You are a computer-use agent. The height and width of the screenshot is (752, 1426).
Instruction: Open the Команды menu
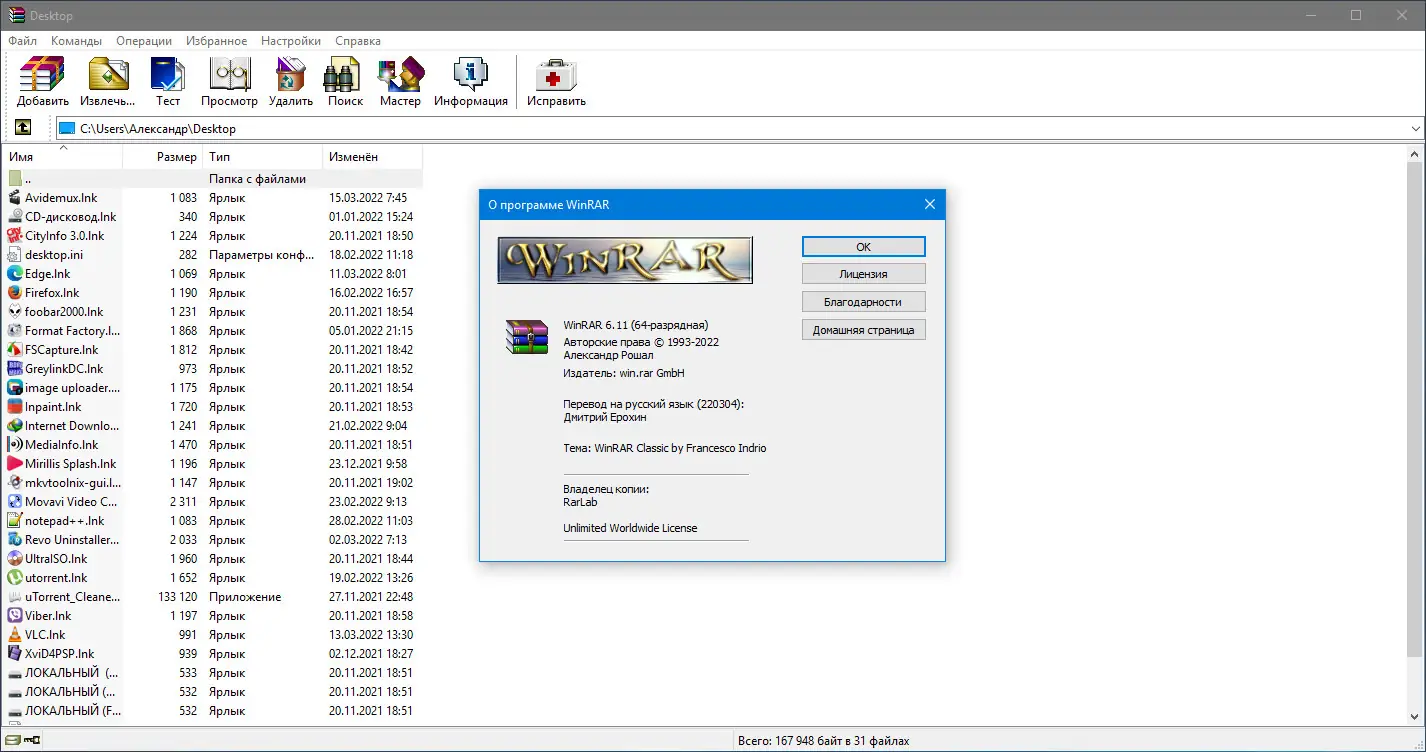75,40
